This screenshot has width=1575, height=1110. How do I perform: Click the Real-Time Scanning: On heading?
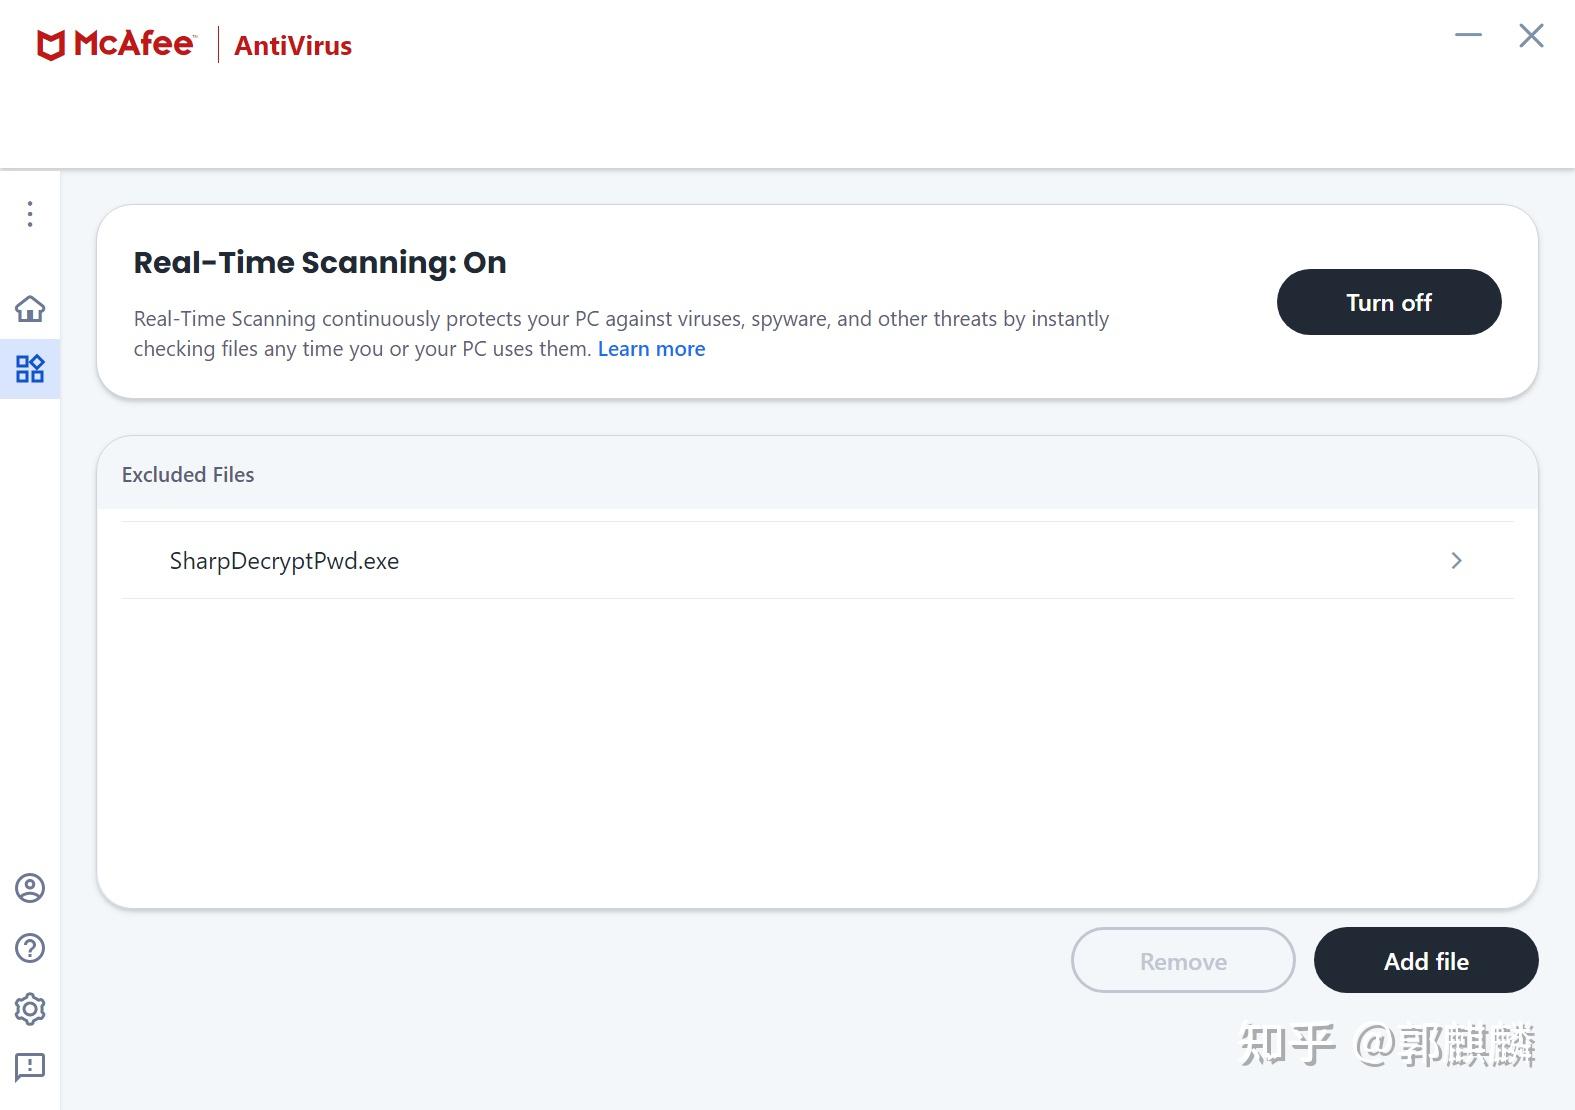click(x=320, y=262)
